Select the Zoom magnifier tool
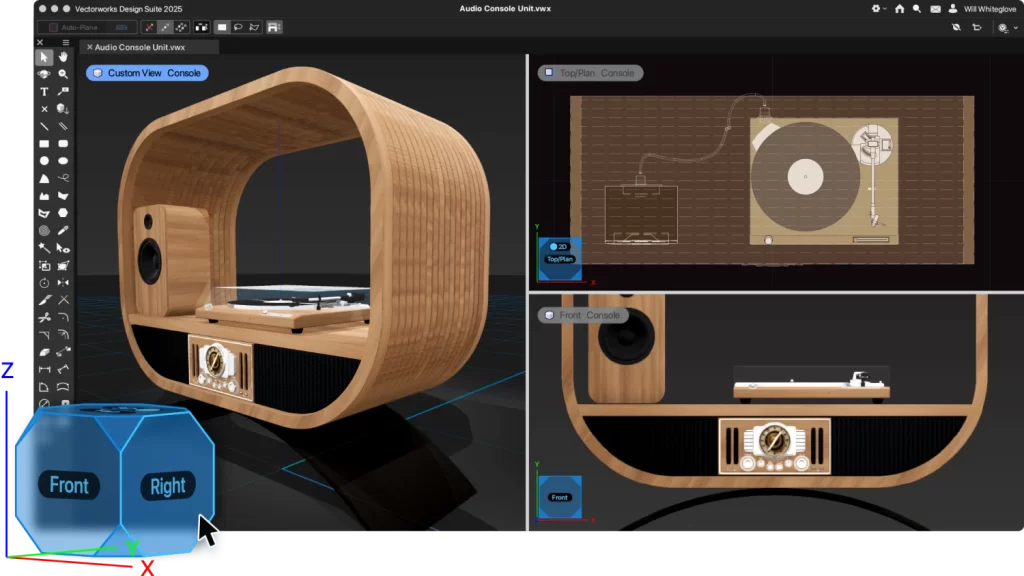 click(x=63, y=74)
